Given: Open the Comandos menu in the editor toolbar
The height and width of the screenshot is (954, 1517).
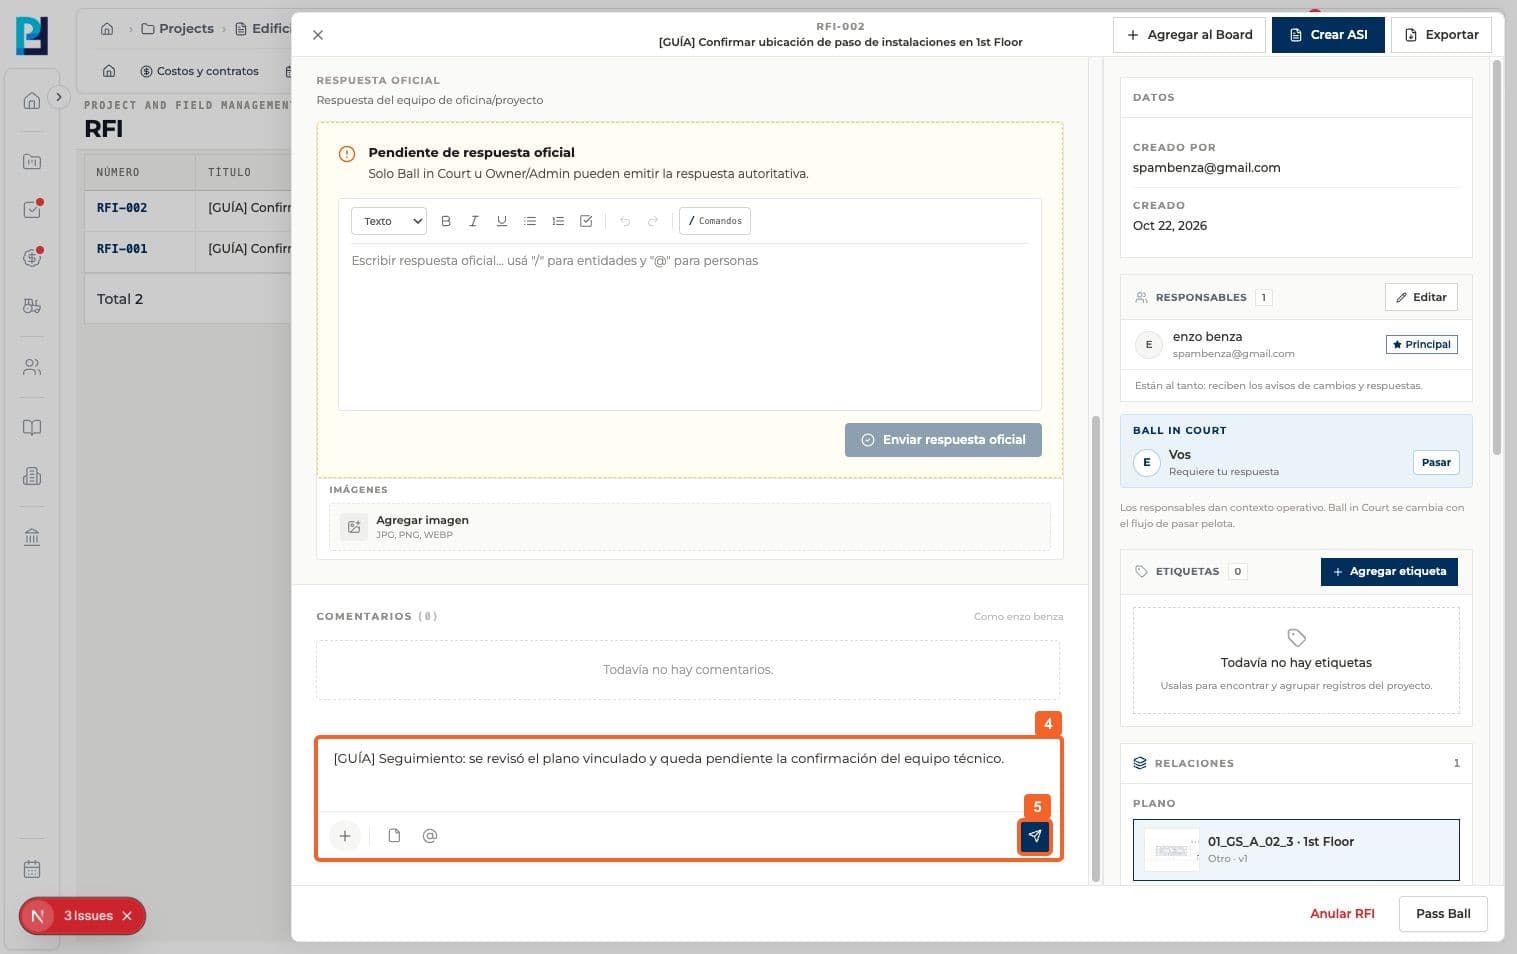Looking at the screenshot, I should [715, 221].
